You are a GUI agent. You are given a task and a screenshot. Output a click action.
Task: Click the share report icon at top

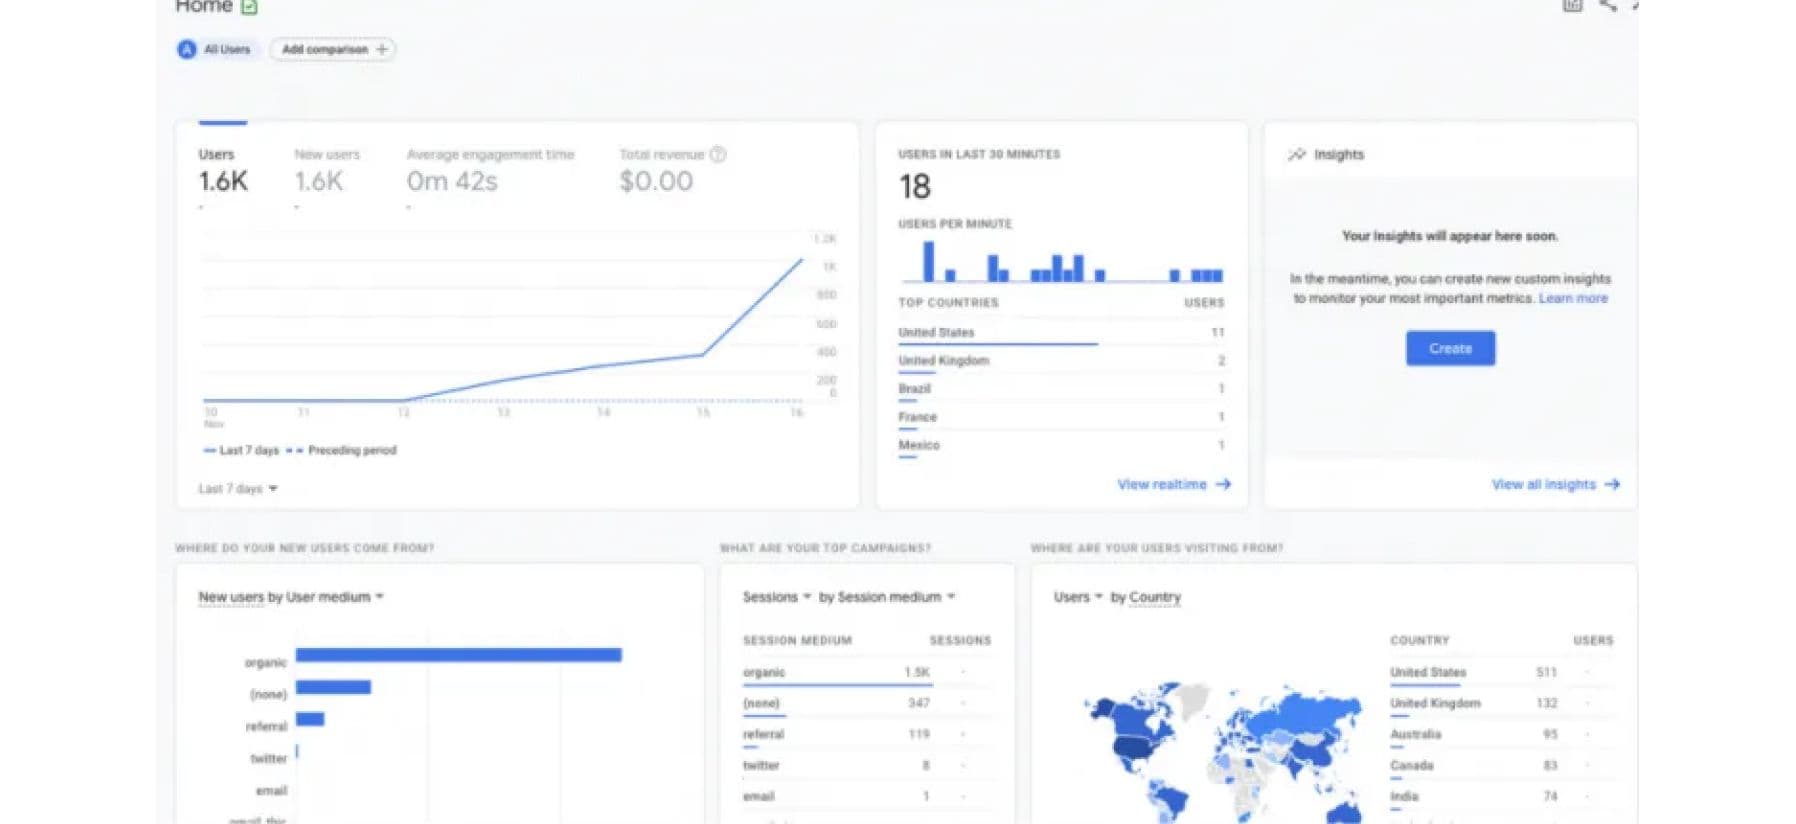pos(1608,6)
